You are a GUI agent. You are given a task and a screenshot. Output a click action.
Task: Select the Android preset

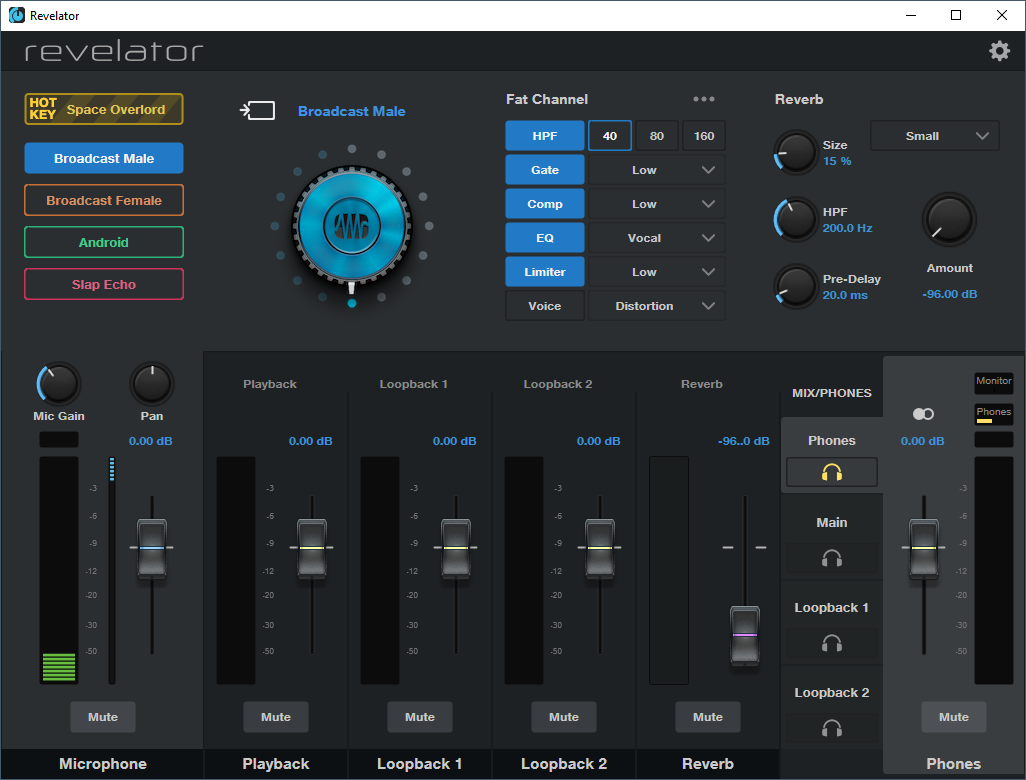pyautogui.click(x=104, y=242)
